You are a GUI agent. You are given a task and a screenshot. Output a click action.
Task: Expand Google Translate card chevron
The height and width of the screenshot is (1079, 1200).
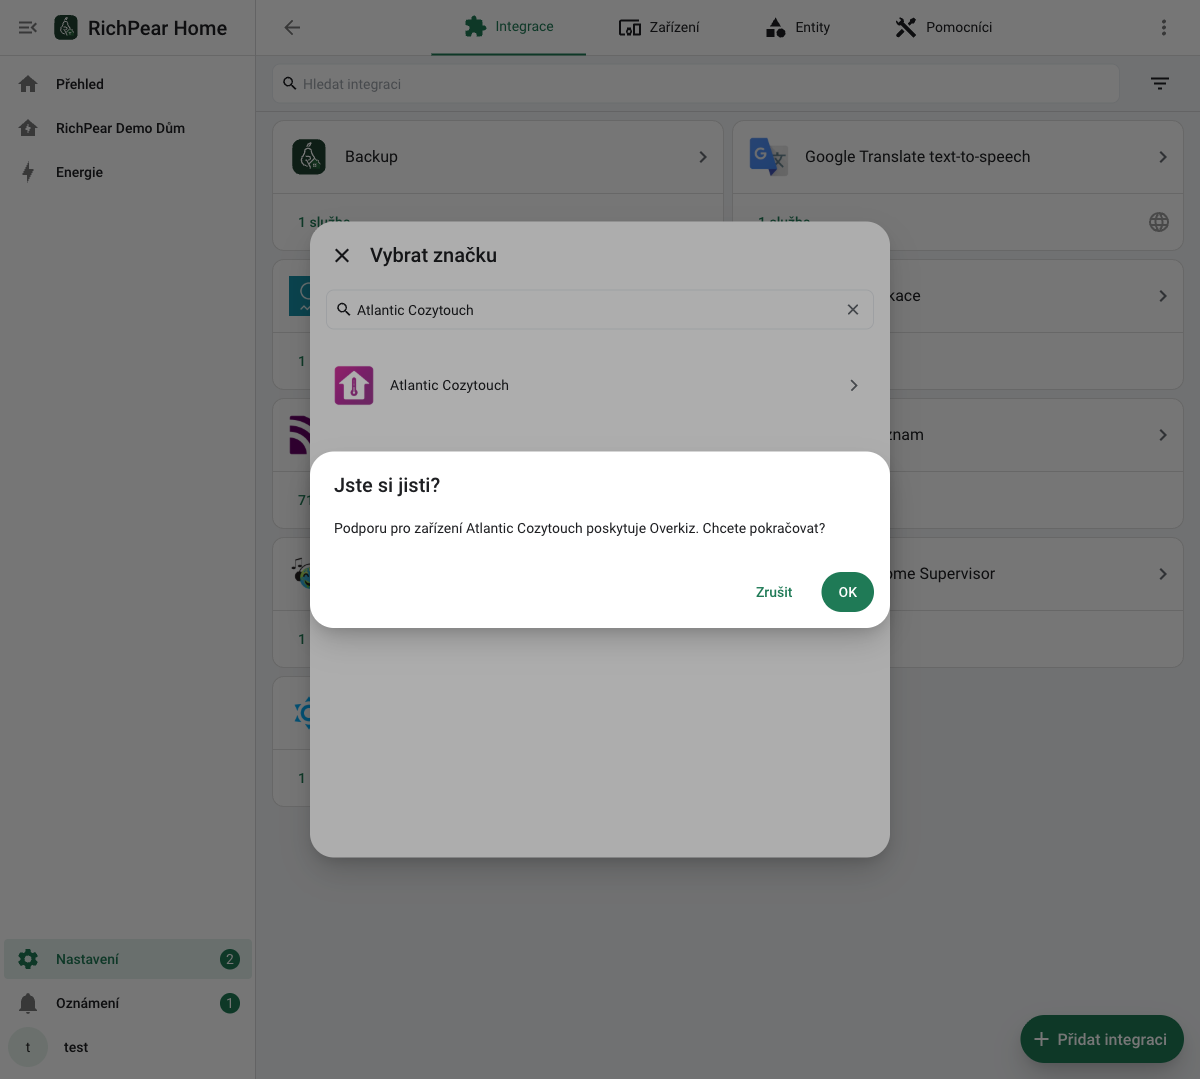(1163, 157)
